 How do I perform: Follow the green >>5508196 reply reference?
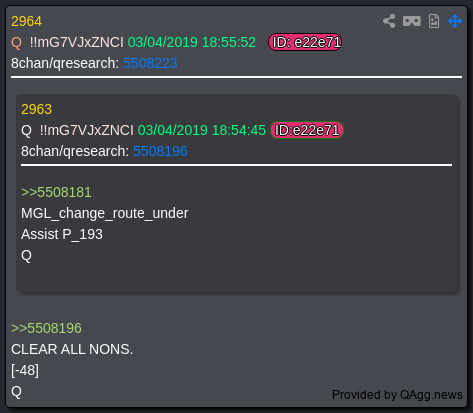[46, 328]
